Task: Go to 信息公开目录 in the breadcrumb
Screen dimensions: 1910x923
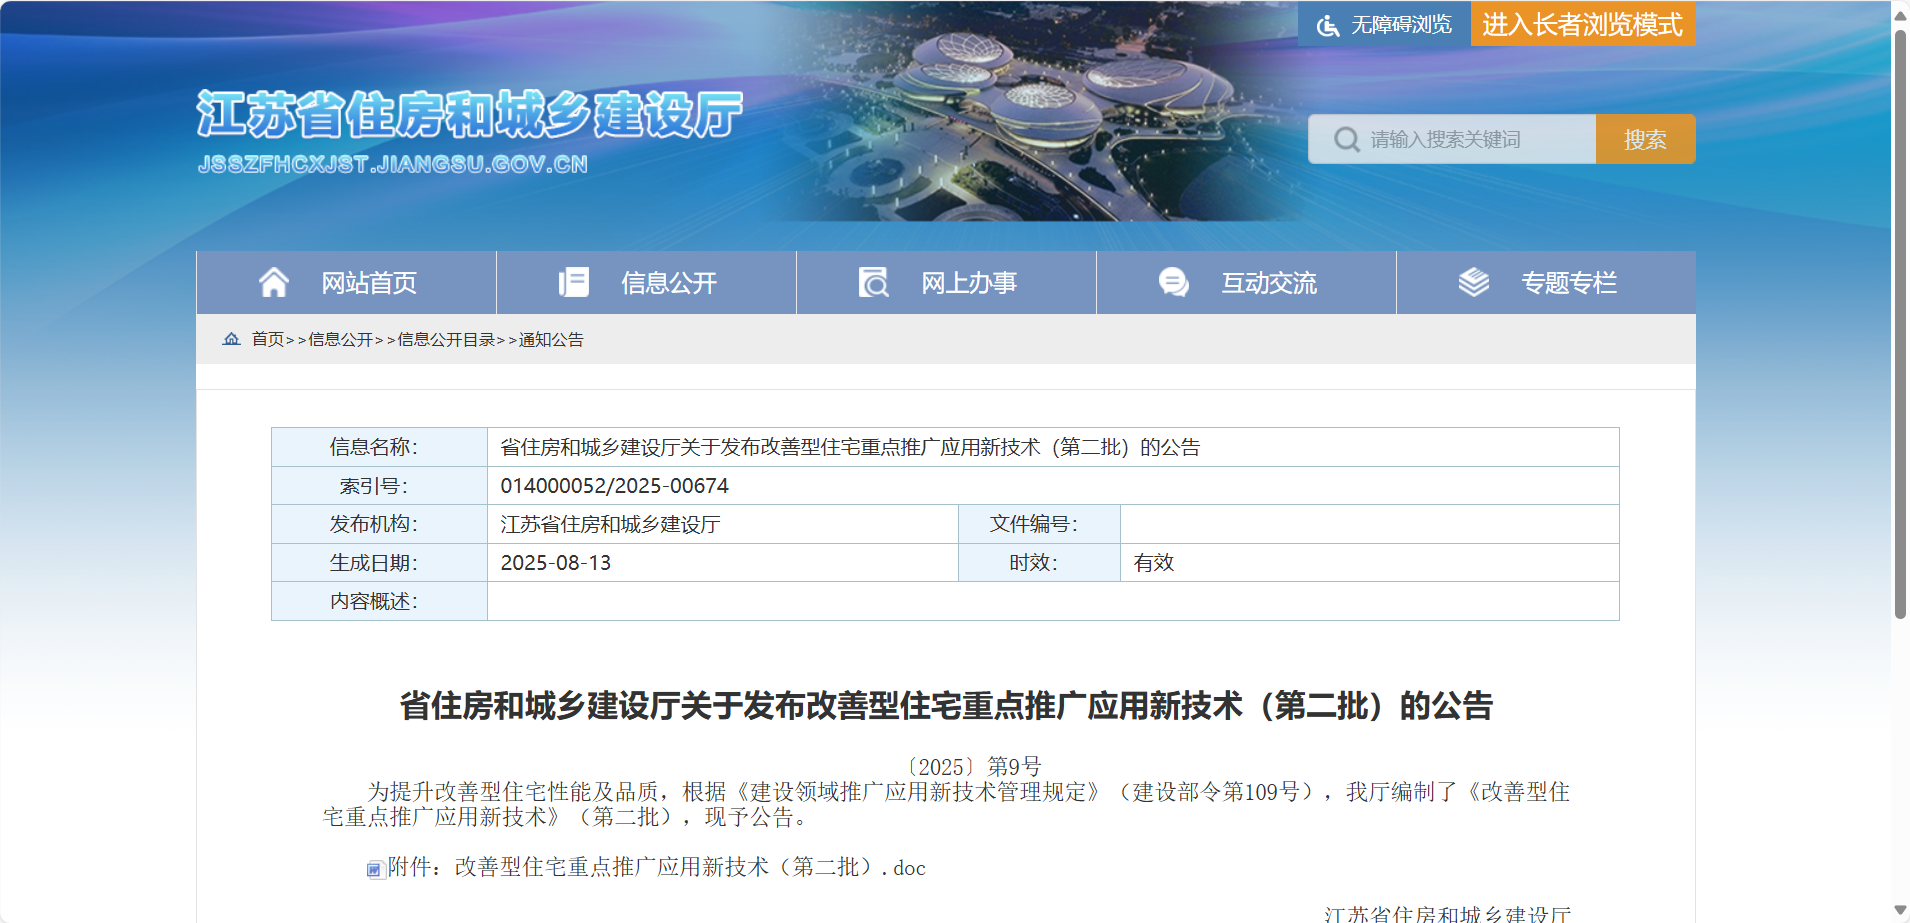Action: click(446, 340)
